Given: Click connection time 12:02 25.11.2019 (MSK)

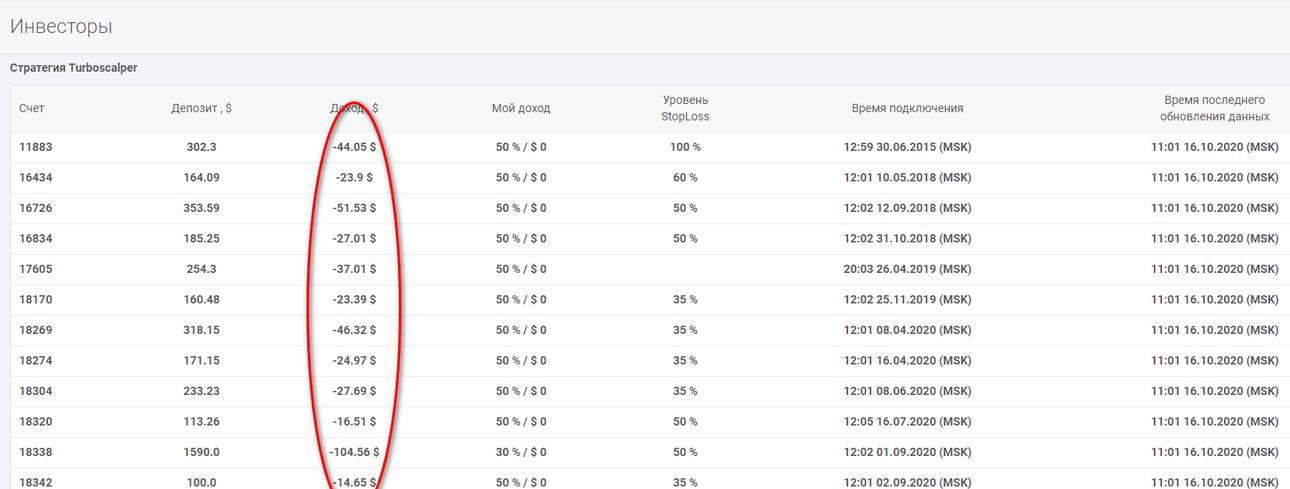Looking at the screenshot, I should (x=907, y=299).
